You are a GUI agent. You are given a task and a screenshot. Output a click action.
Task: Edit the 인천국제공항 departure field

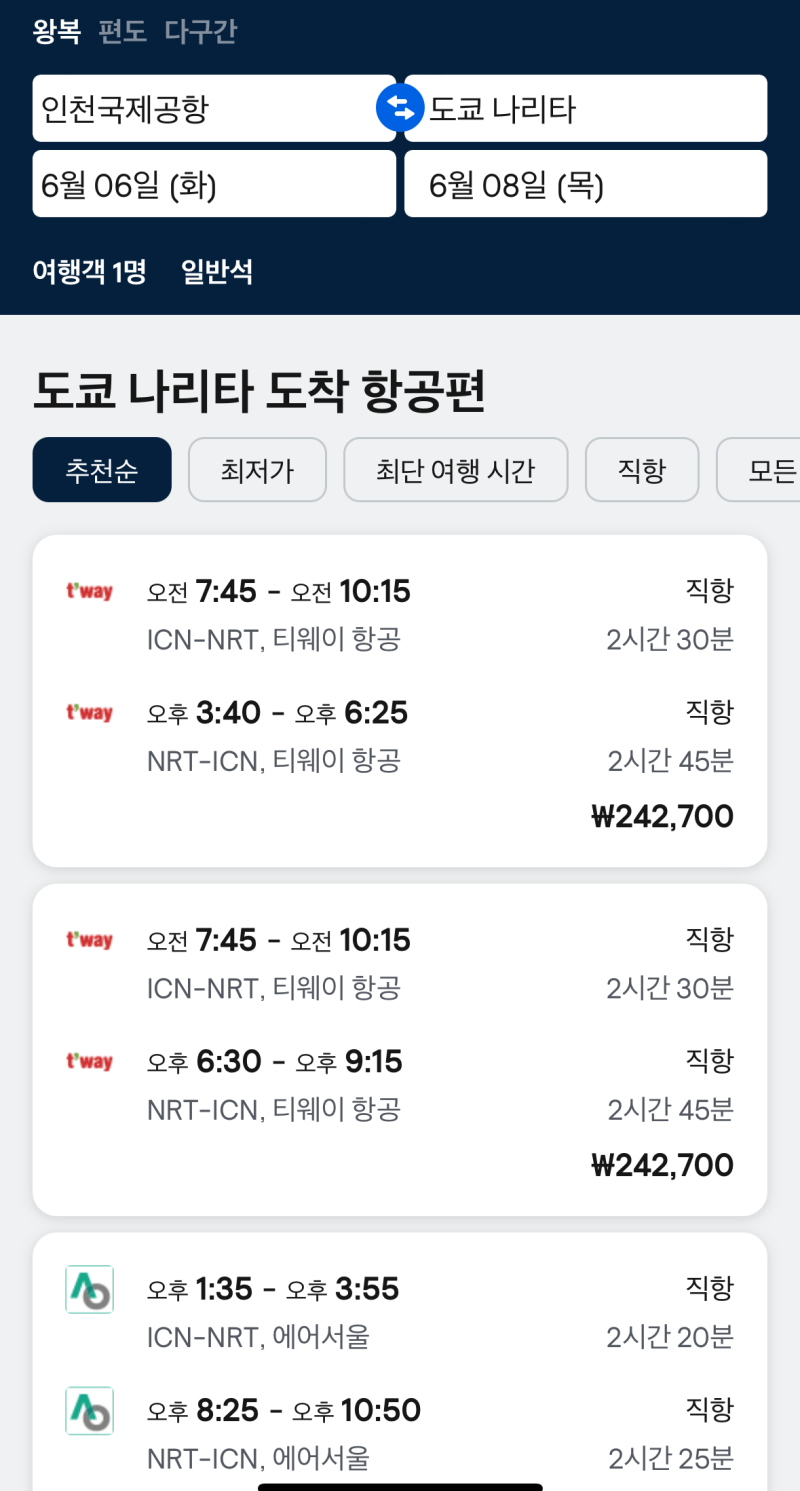tap(214, 108)
